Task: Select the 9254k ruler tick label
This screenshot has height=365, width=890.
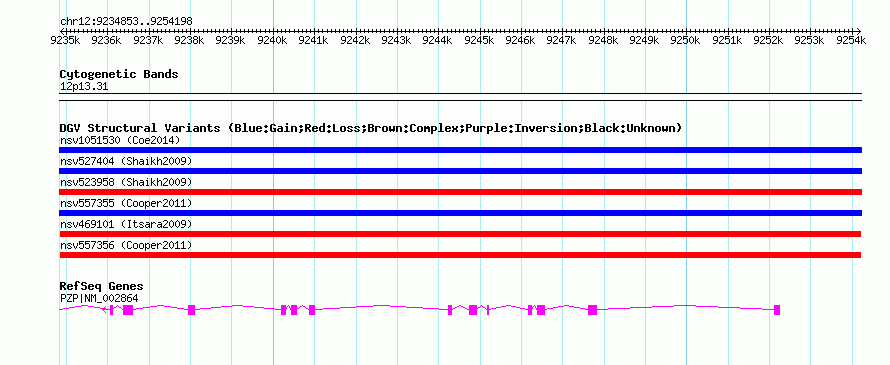Action: coord(851,40)
